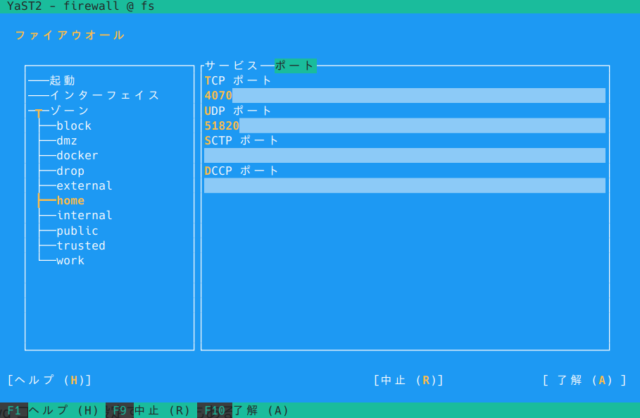
Task: Select the highlighted home zone
Action: pyautogui.click(x=70, y=200)
